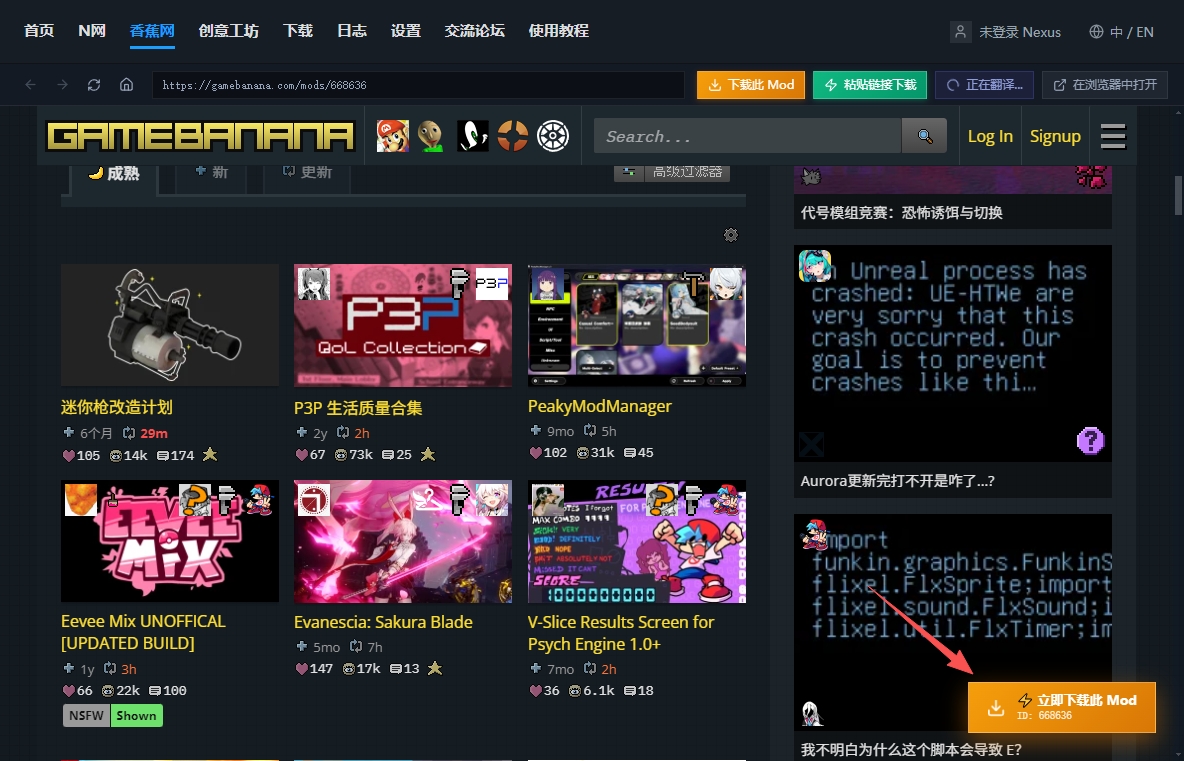Open the 使用教程 tab
This screenshot has height=761, width=1184.
[559, 31]
